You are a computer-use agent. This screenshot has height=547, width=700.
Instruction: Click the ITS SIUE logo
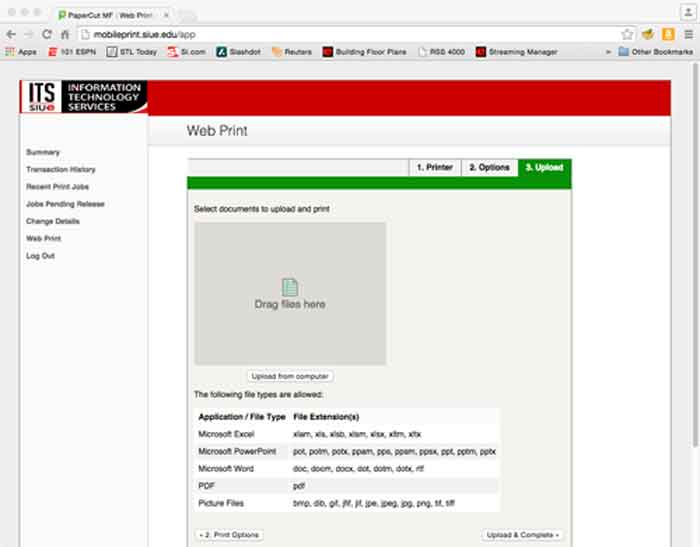click(84, 97)
